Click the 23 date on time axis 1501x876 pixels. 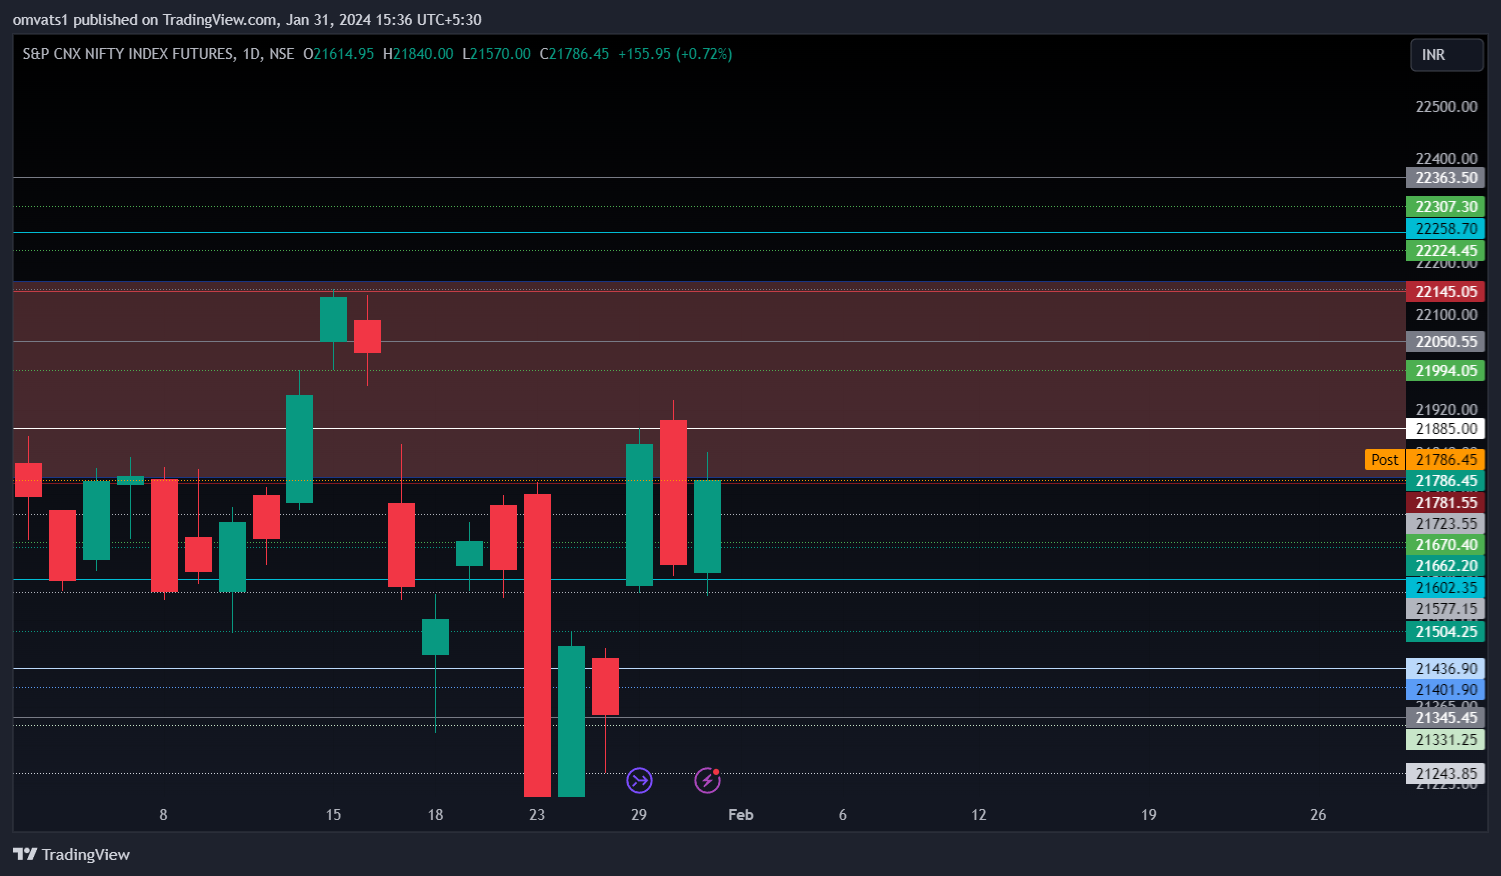coord(537,815)
